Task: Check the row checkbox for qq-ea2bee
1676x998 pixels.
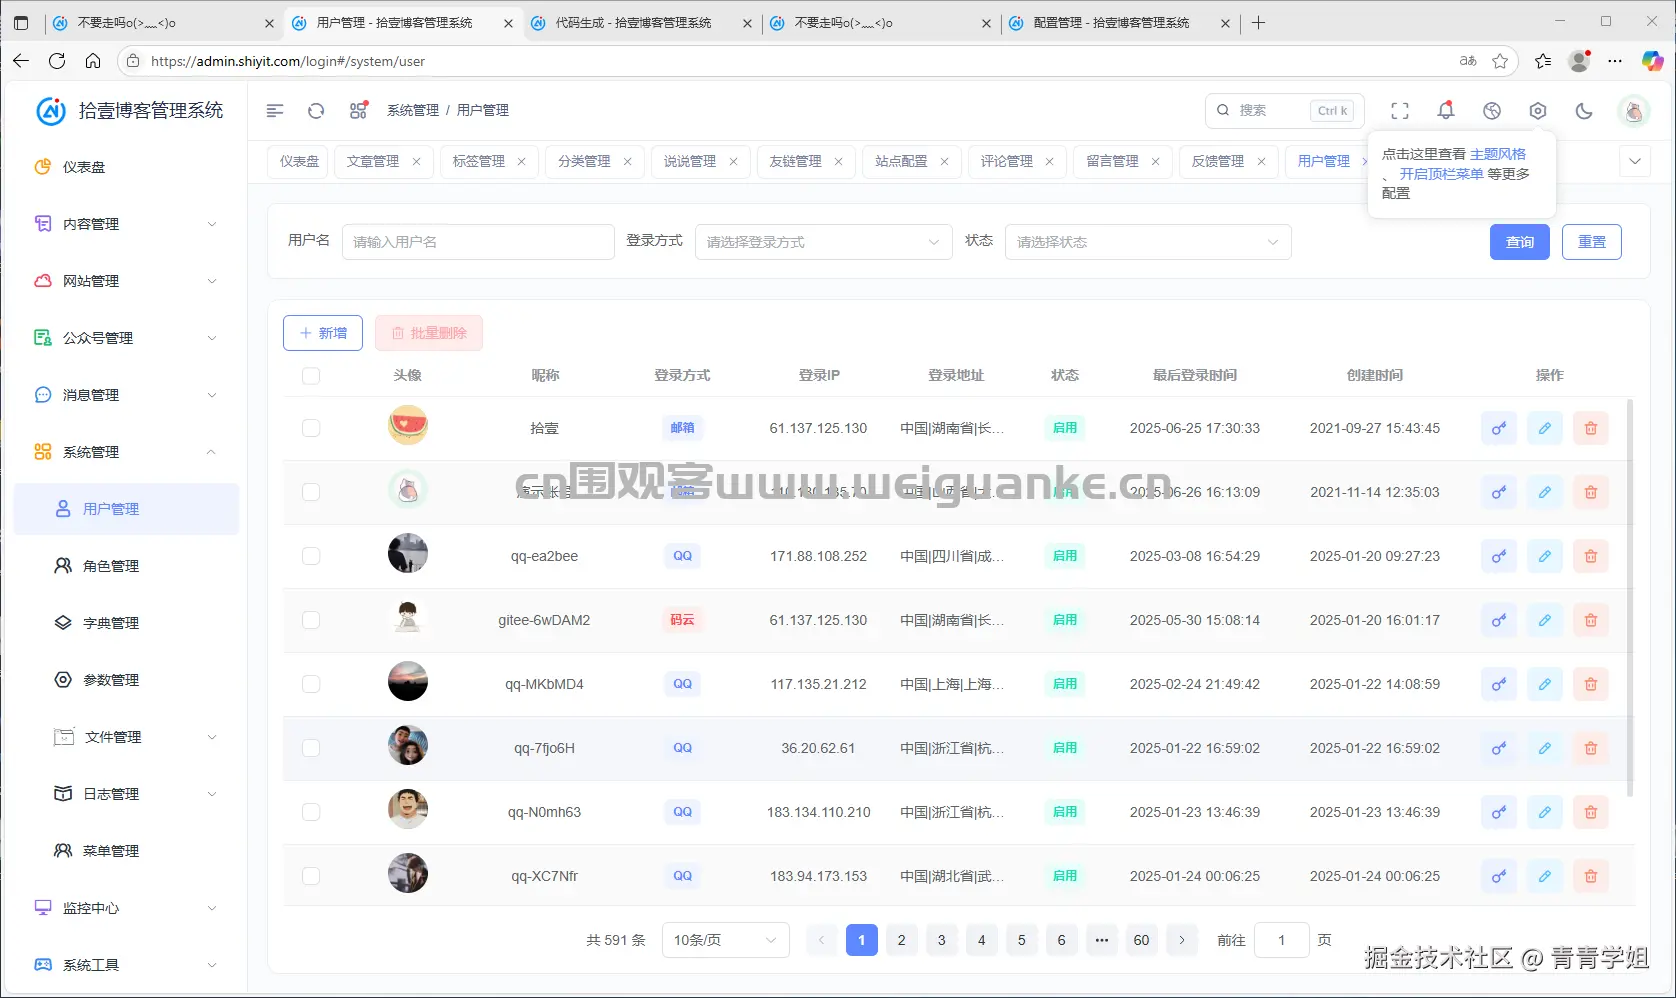Action: [311, 556]
